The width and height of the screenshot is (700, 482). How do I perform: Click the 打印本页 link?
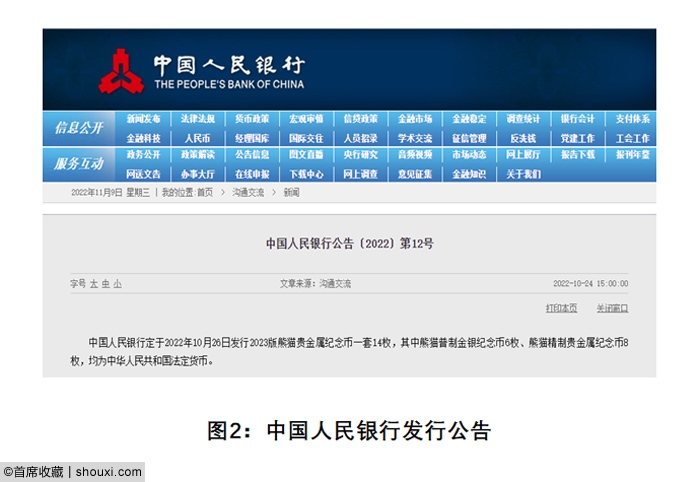coord(561,308)
